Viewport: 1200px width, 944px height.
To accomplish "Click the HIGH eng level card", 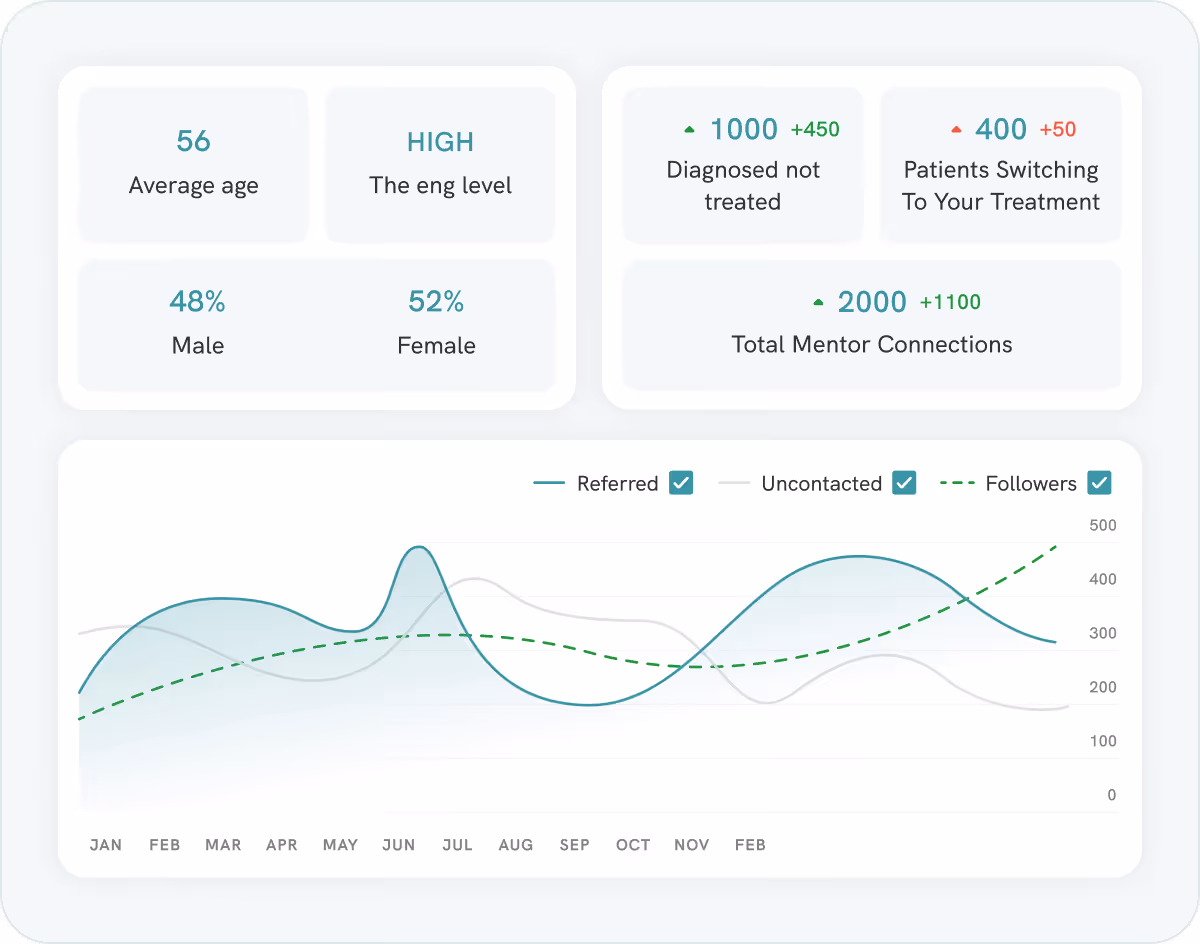I will tap(440, 164).
